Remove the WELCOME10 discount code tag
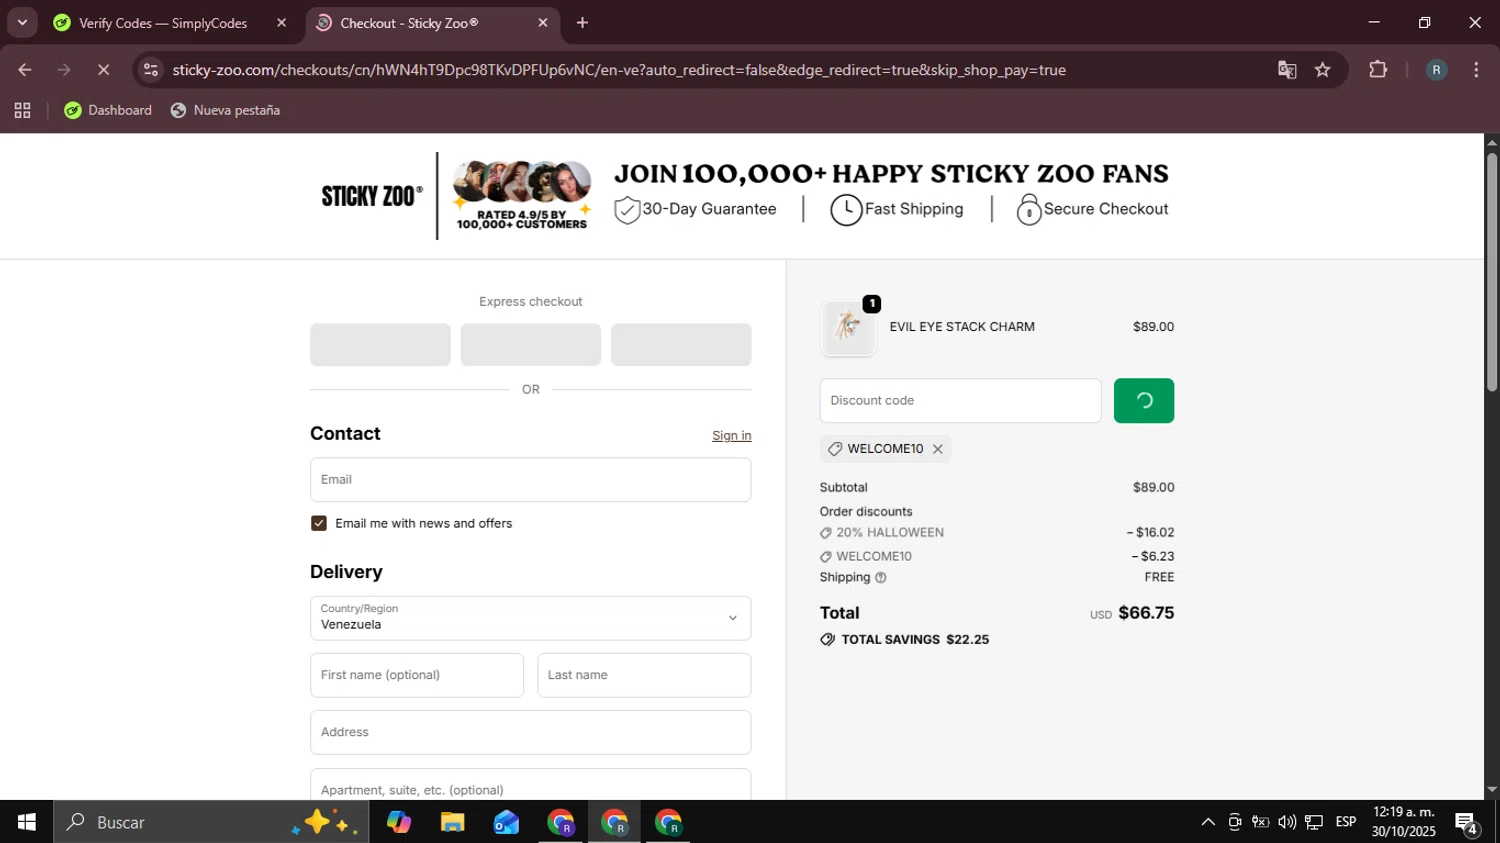1500x843 pixels. tap(937, 449)
